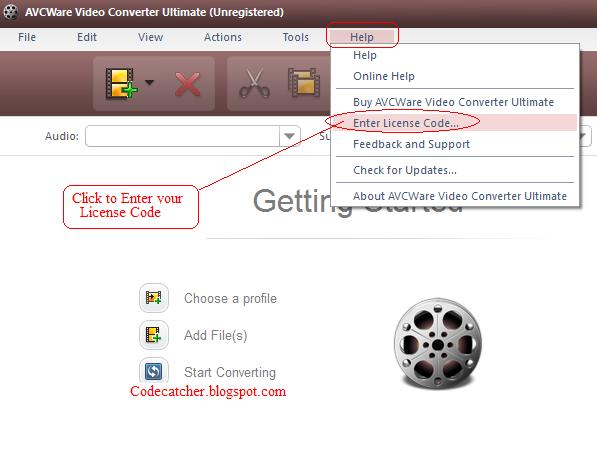Click the Choose a profile icon
The width and height of the screenshot is (597, 458).
[154, 298]
